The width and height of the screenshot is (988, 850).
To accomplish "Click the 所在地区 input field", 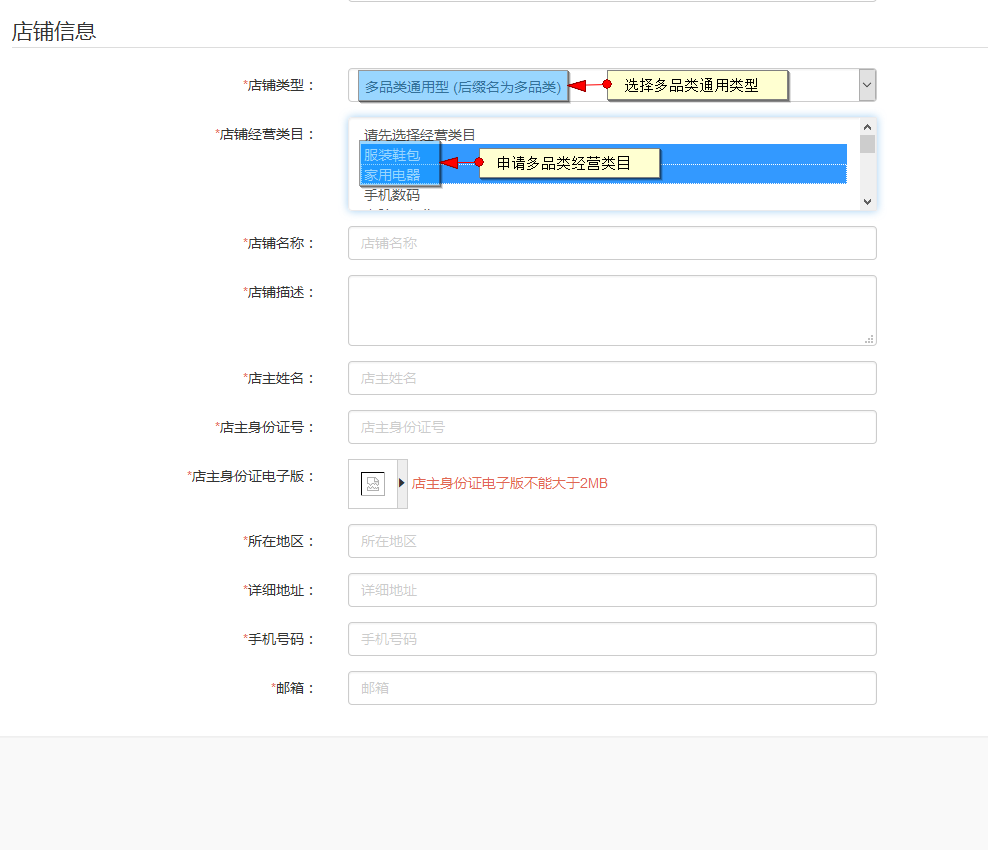I will (x=612, y=541).
